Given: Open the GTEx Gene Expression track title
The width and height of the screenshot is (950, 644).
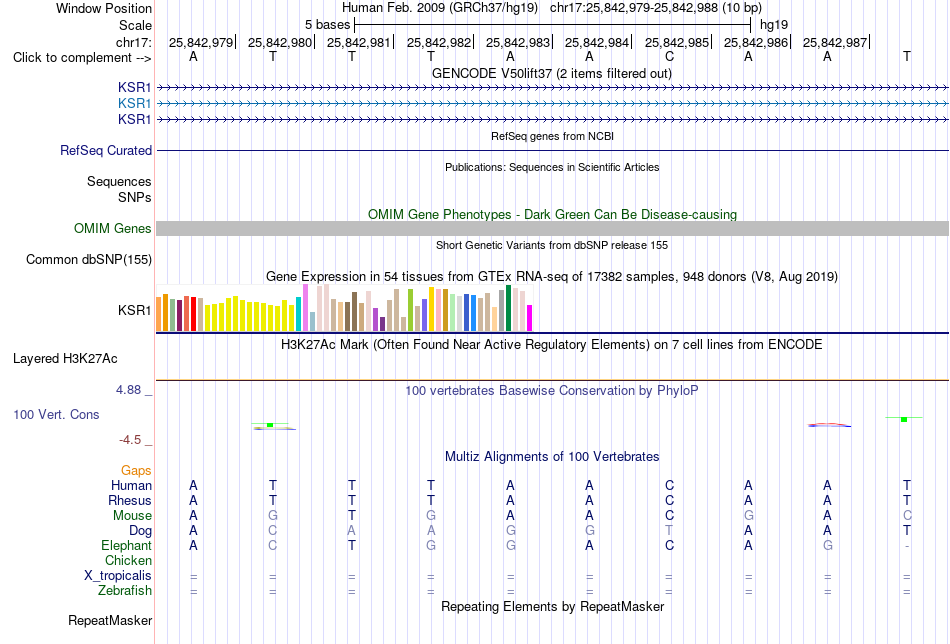Looking at the screenshot, I should (552, 277).
